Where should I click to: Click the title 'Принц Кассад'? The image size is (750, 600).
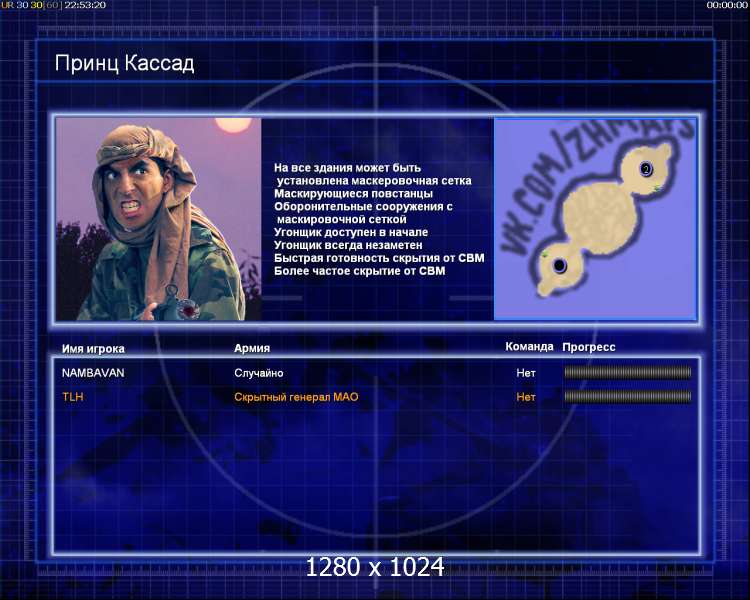pos(124,63)
